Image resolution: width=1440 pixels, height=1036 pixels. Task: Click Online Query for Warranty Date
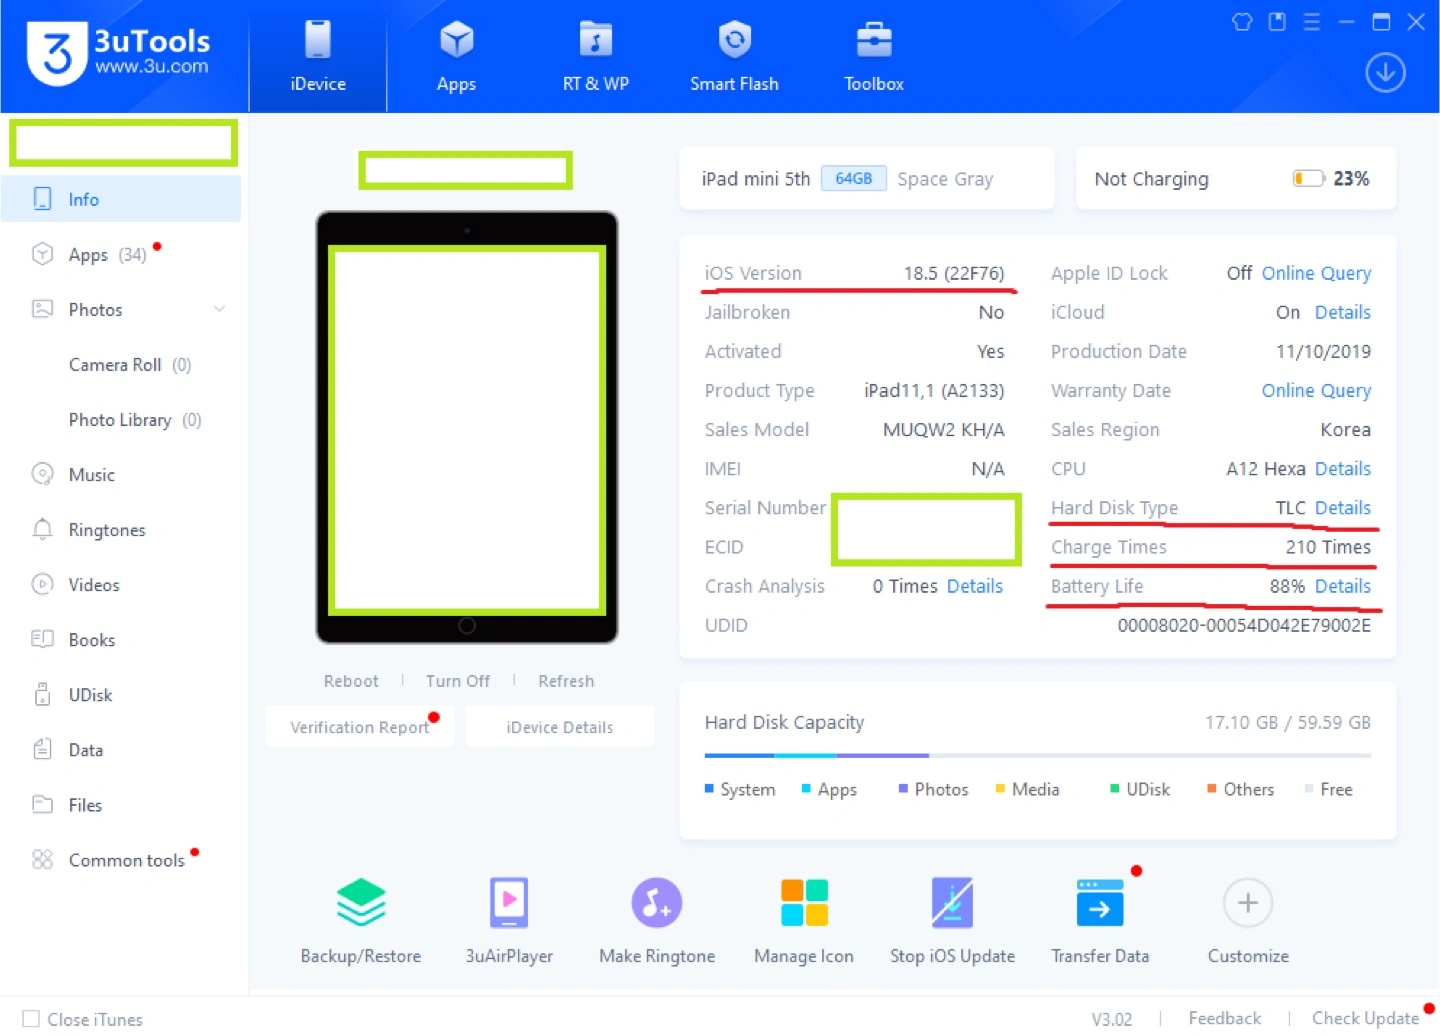(x=1316, y=390)
